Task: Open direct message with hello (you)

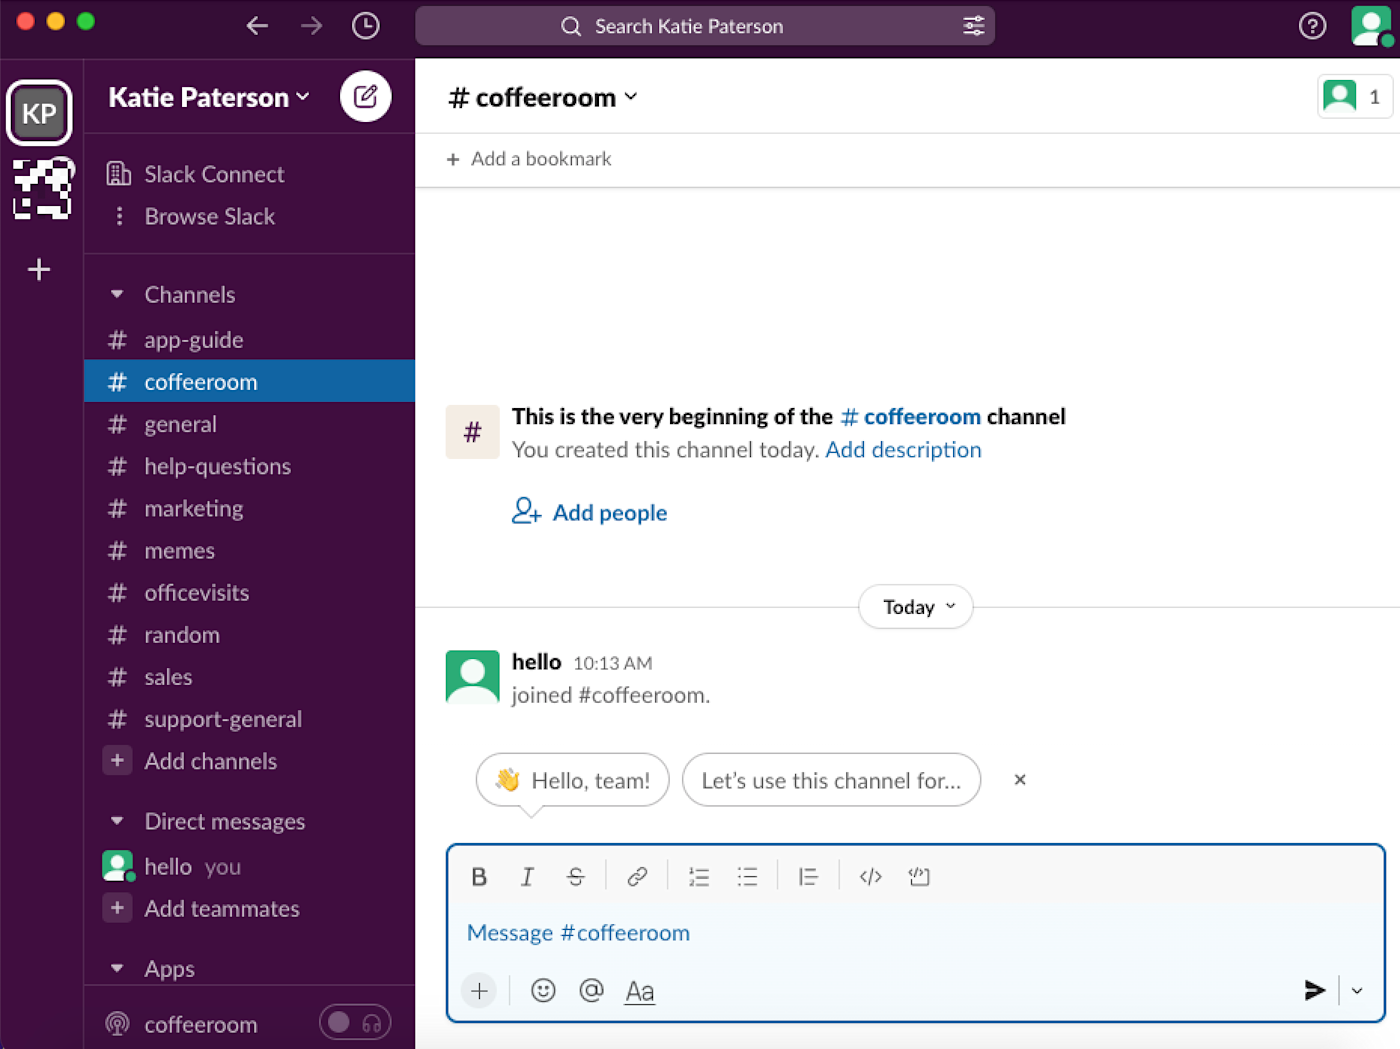Action: point(250,866)
